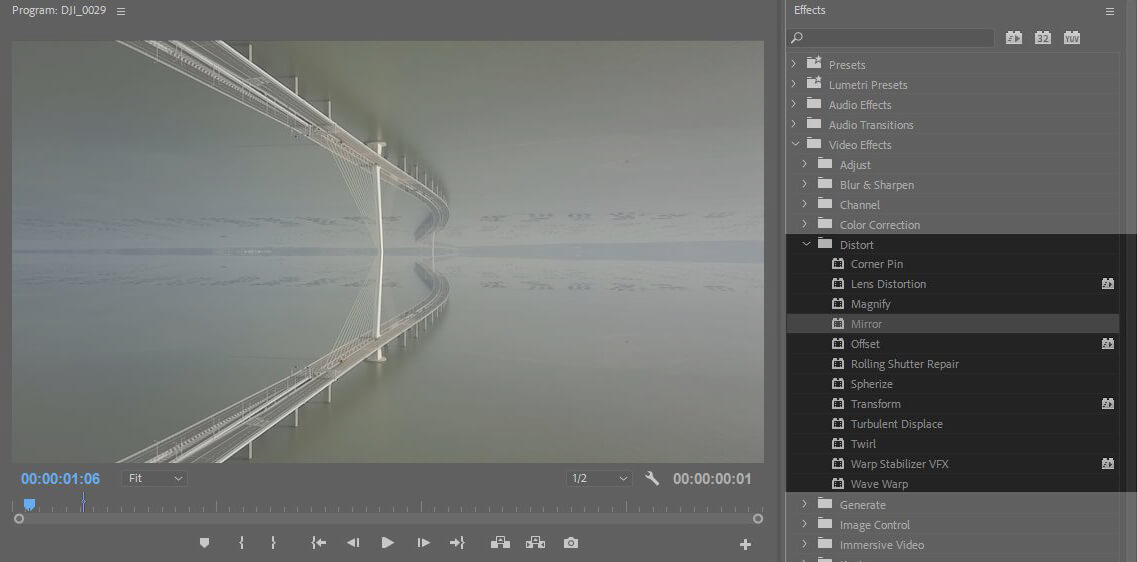Filter by YUV Effects icon

pos(1072,38)
